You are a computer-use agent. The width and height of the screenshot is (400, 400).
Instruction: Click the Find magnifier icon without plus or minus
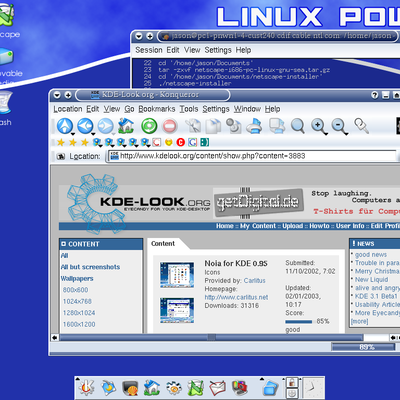297,126
